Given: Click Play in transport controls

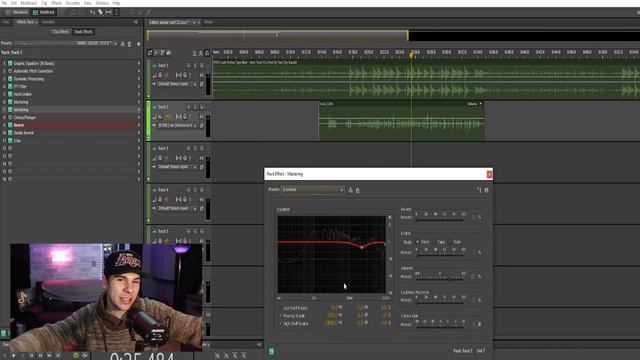Looking at the screenshot, I should (13, 356).
